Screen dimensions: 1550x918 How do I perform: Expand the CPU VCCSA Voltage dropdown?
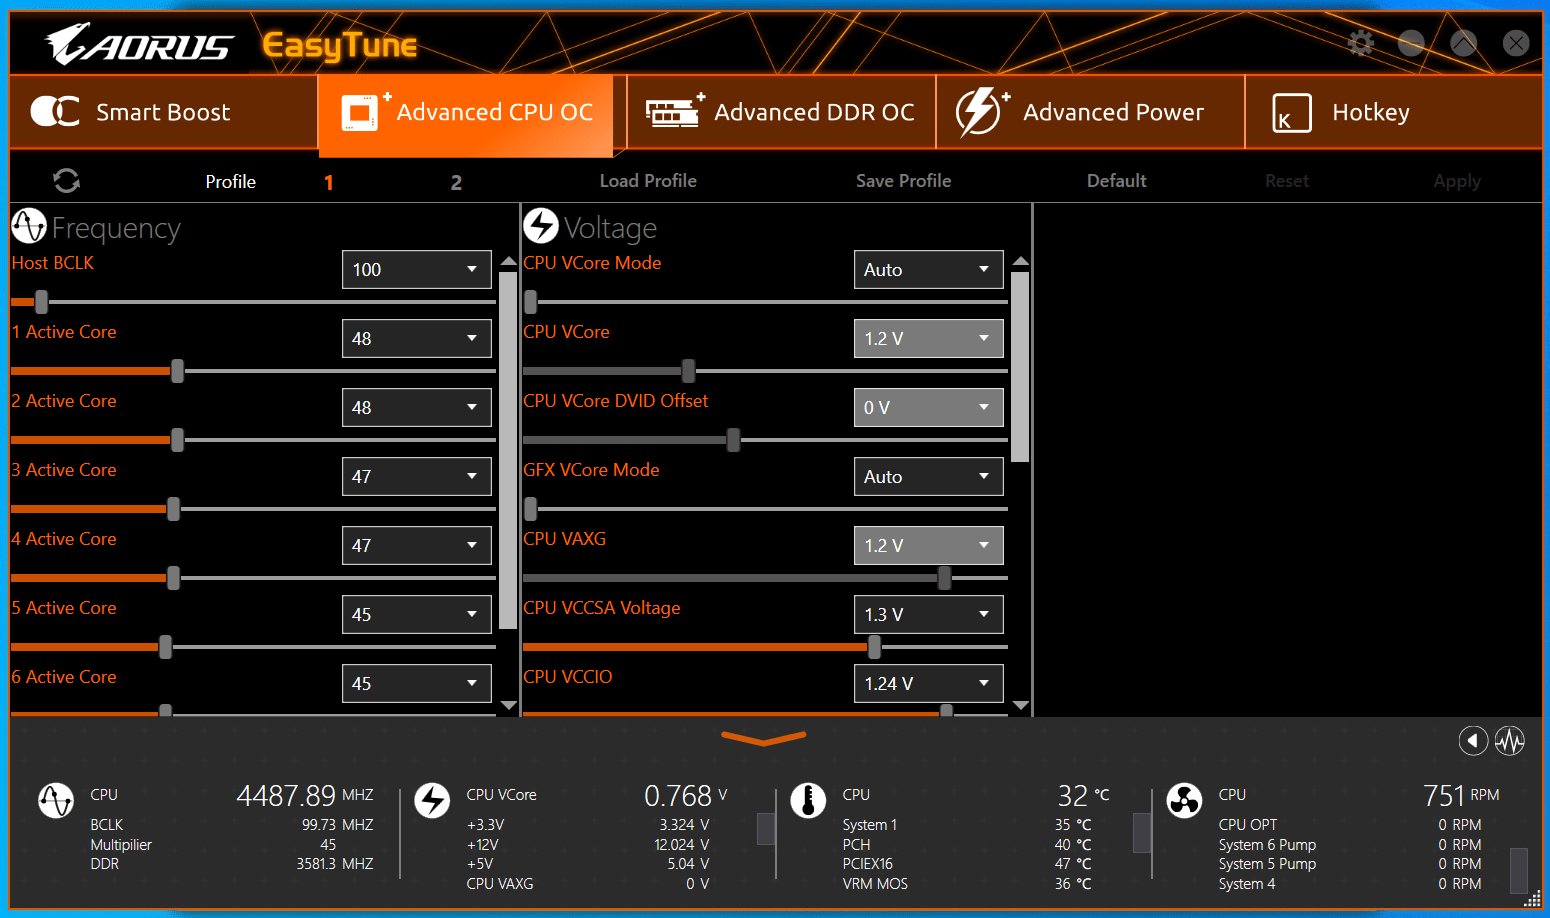tap(928, 615)
